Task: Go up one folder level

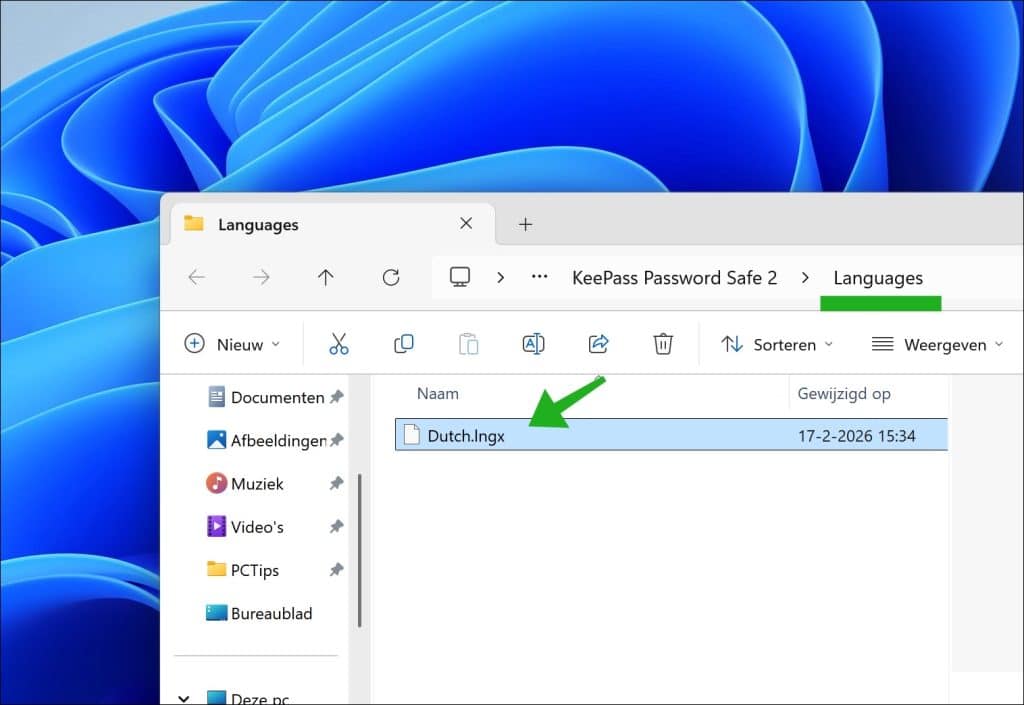Action: [325, 278]
